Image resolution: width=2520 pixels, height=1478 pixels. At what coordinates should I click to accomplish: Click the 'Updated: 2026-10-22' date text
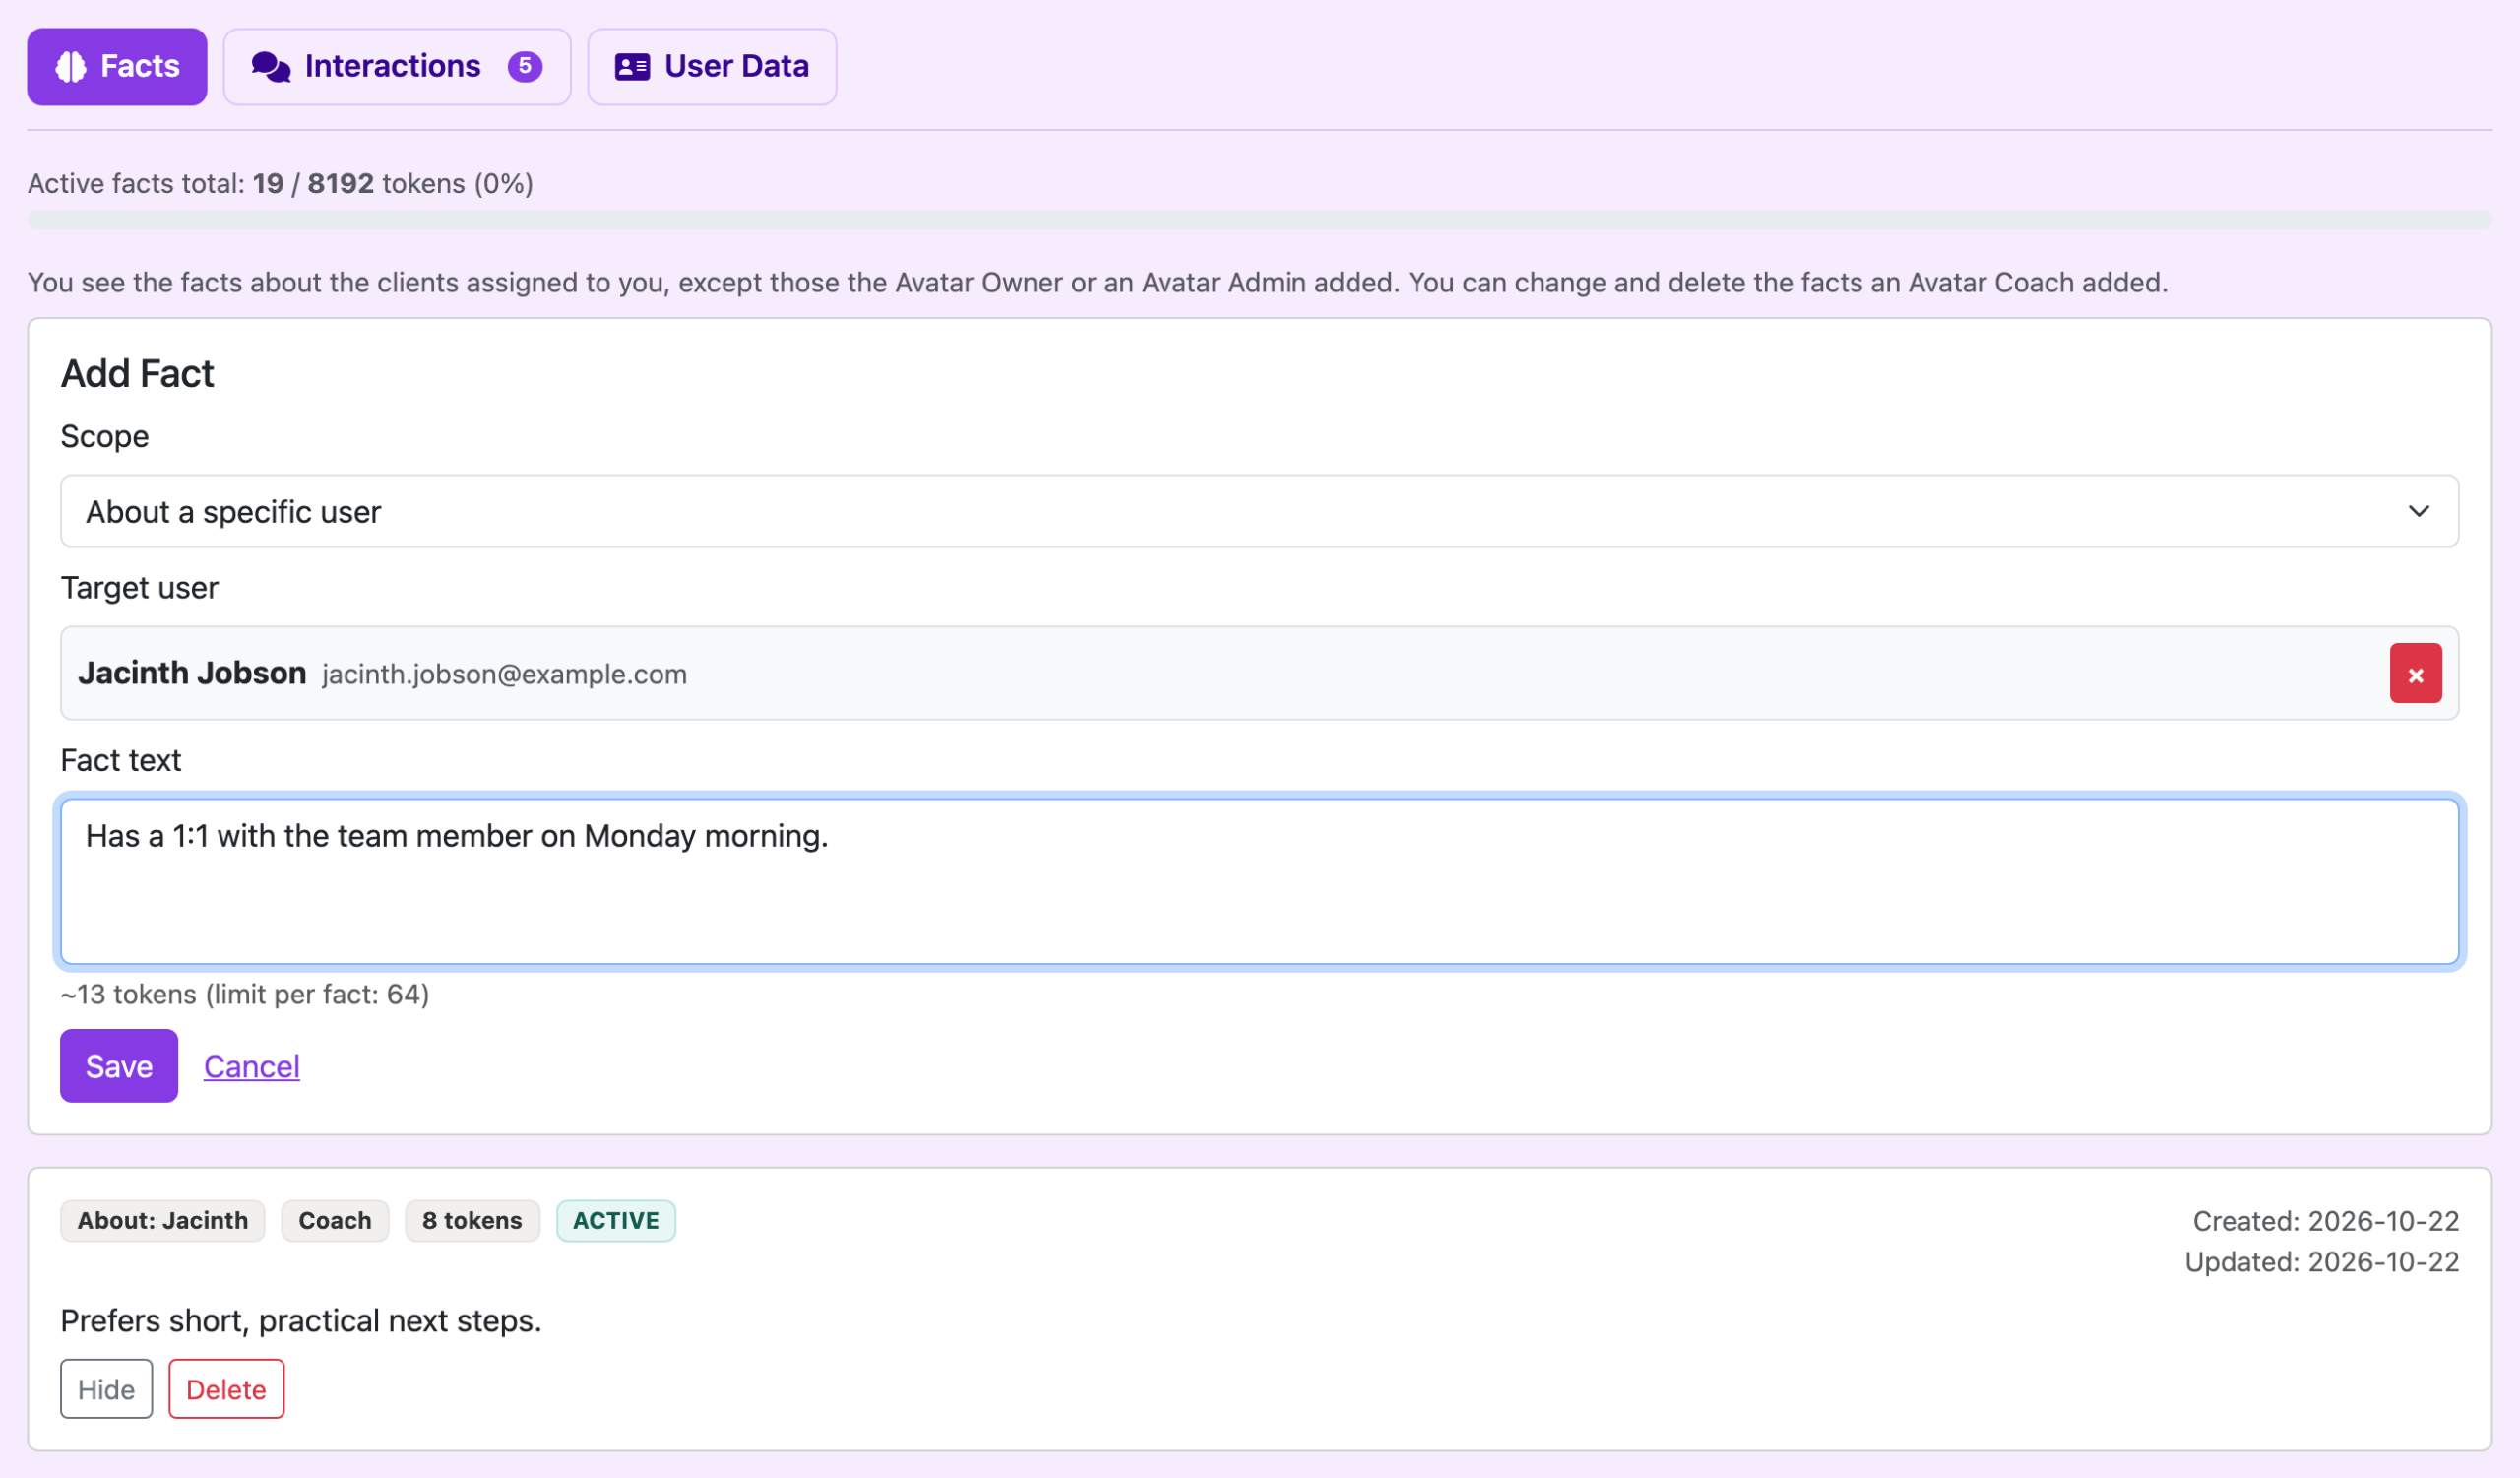point(2321,1262)
